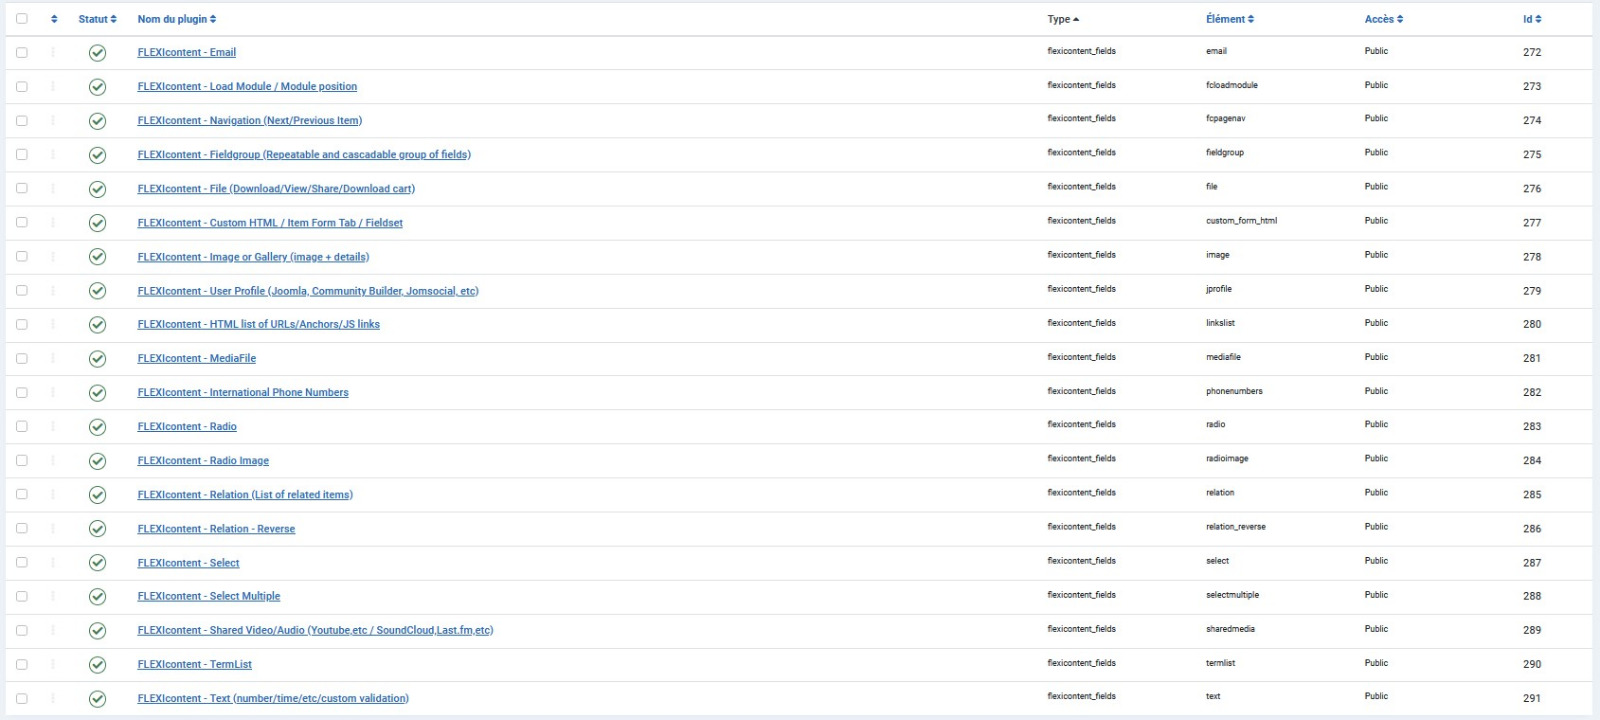The width and height of the screenshot is (1600, 720).
Task: Toggle status icon for TermList plugin
Action: (x=97, y=665)
